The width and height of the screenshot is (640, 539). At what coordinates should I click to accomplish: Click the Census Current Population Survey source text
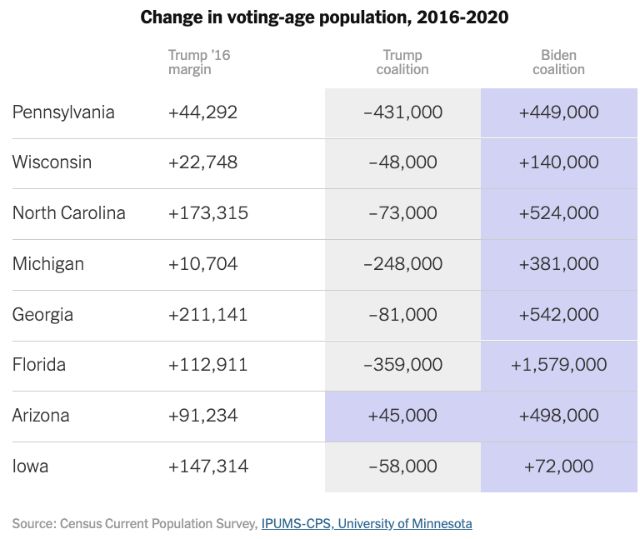pos(134,523)
